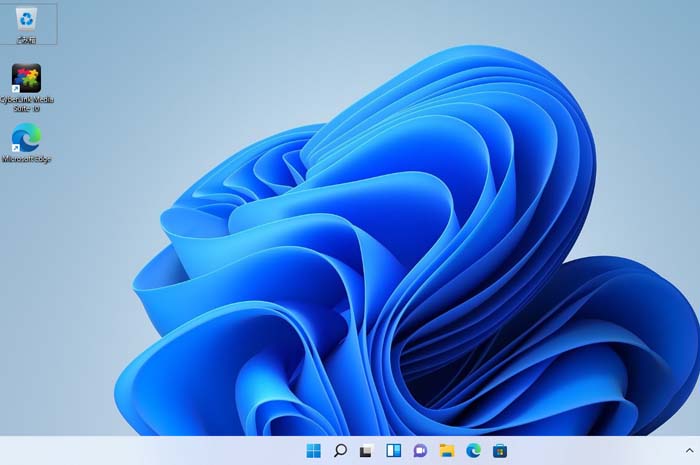
Task: Select the Microsoft Edge desktop shortcut
Action: pos(26,143)
